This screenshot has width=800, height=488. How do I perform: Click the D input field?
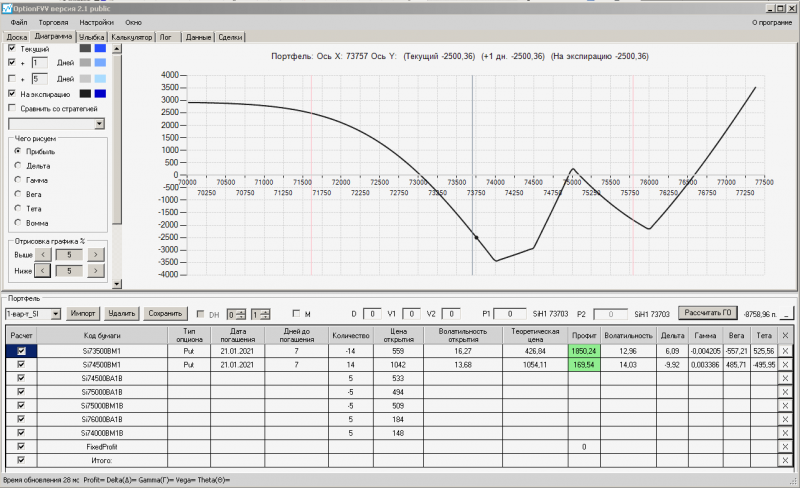tap(372, 314)
